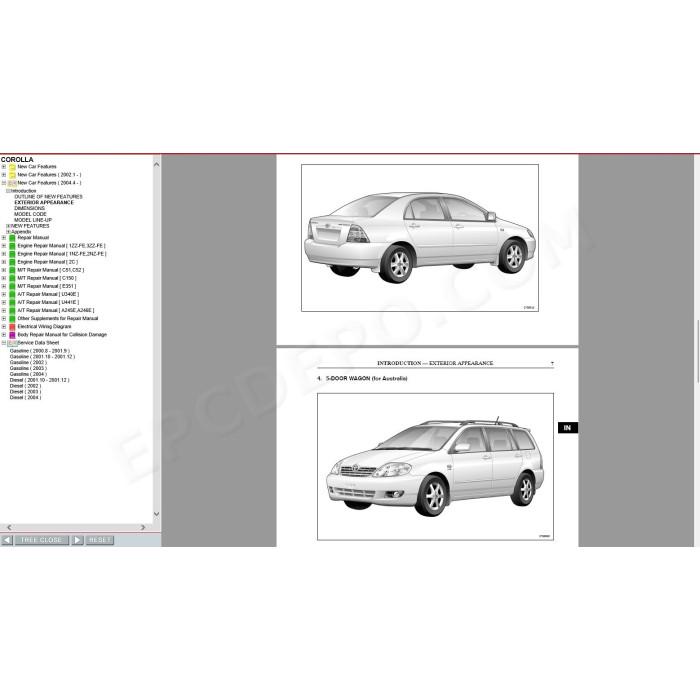The image size is (700, 700).
Task: Click the open folder icon for Service Data Sheet
Action: coord(12,343)
